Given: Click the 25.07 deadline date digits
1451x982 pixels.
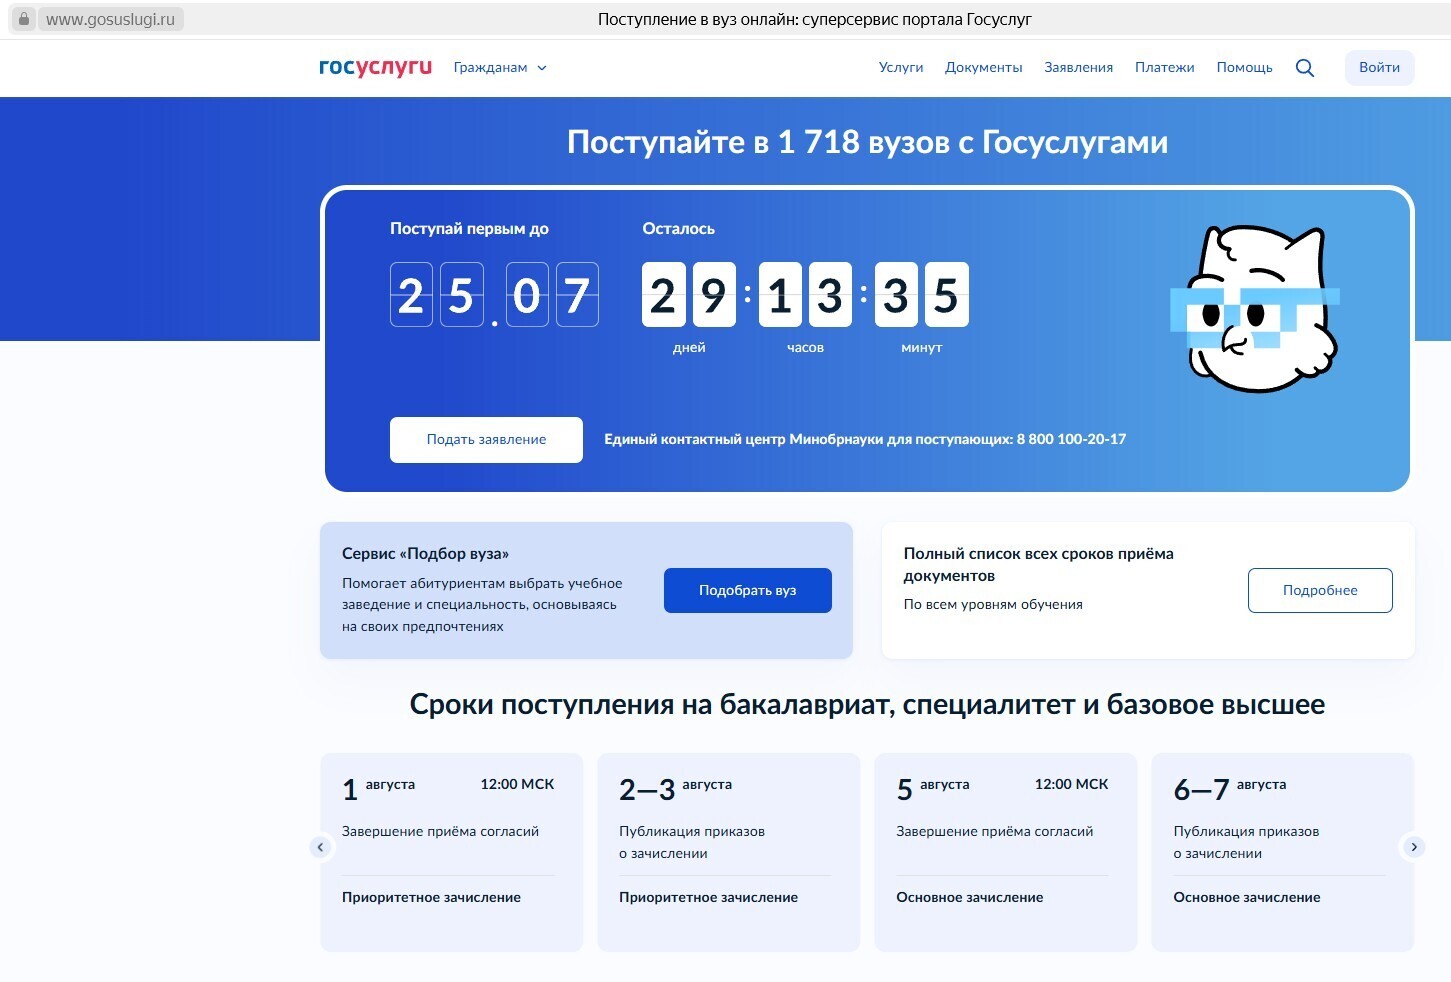Looking at the screenshot, I should point(494,295).
